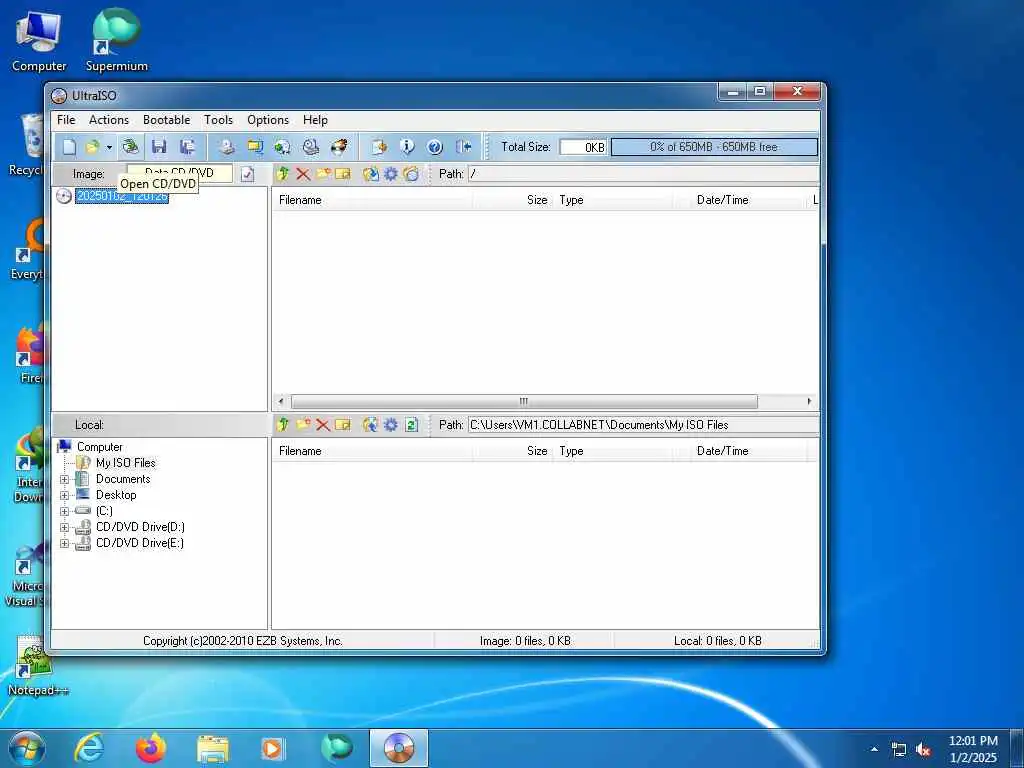Click the Burn CD/DVD image flame icon
1024x768 pixels.
click(x=339, y=147)
